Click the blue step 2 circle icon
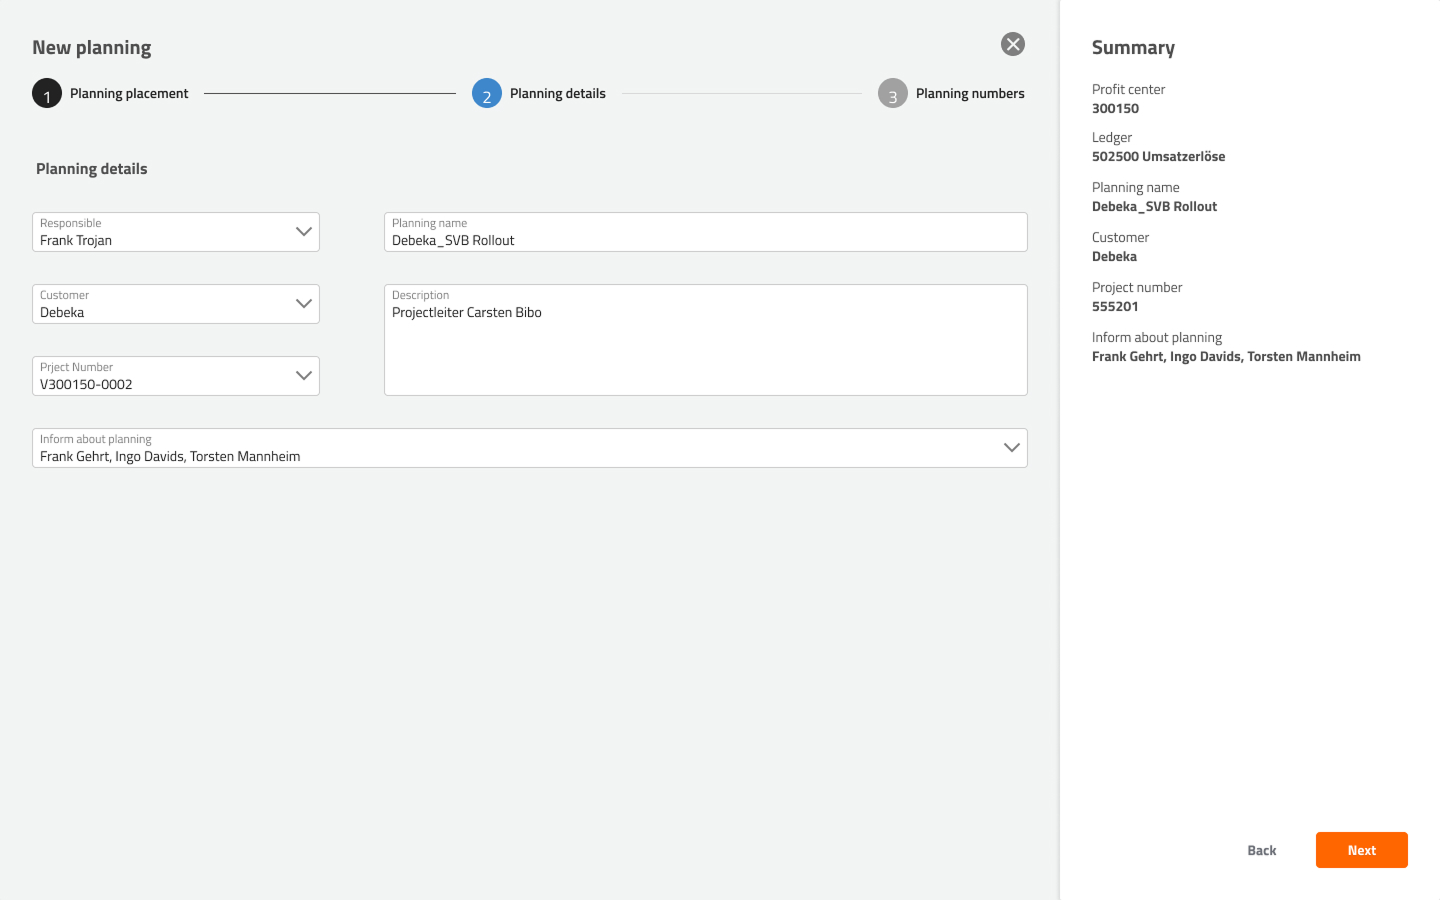The height and width of the screenshot is (900, 1440). click(487, 94)
